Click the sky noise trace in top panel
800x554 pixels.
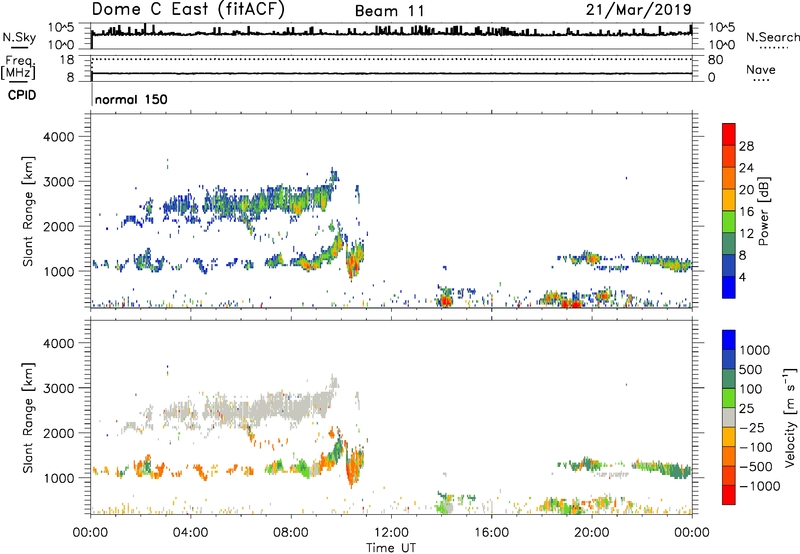click(391, 32)
